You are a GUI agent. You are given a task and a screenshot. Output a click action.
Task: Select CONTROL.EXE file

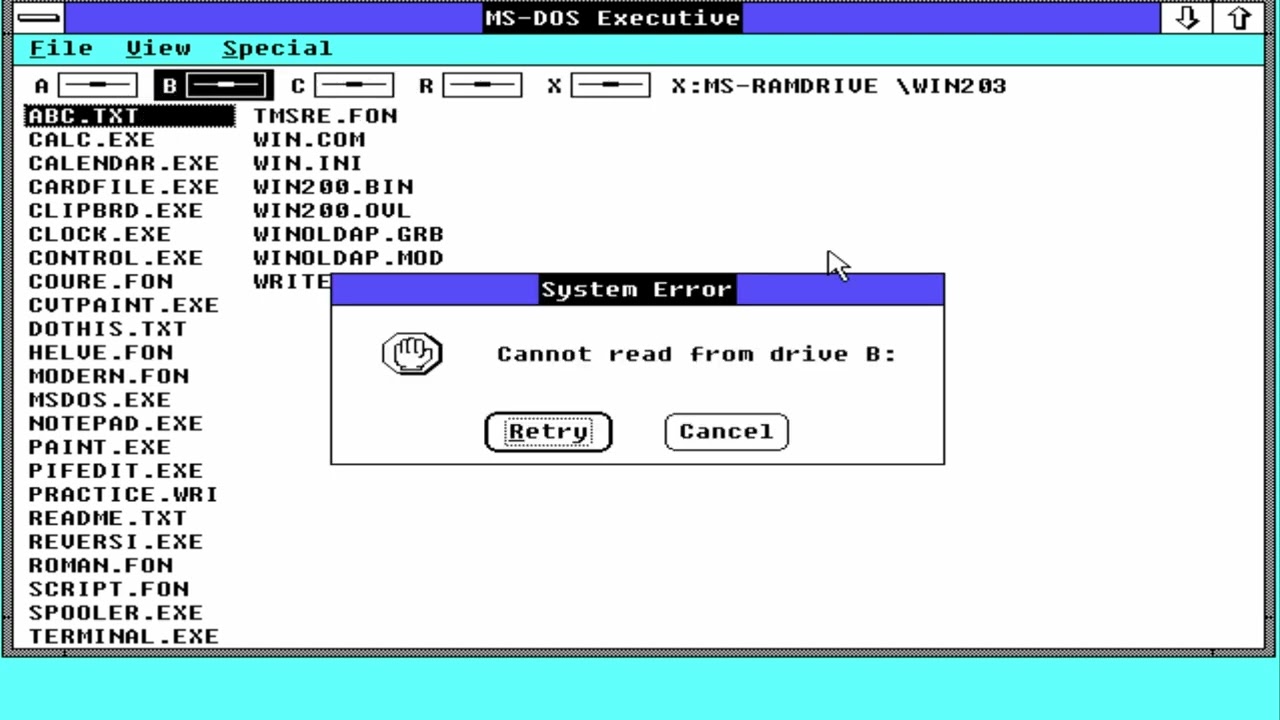[115, 258]
